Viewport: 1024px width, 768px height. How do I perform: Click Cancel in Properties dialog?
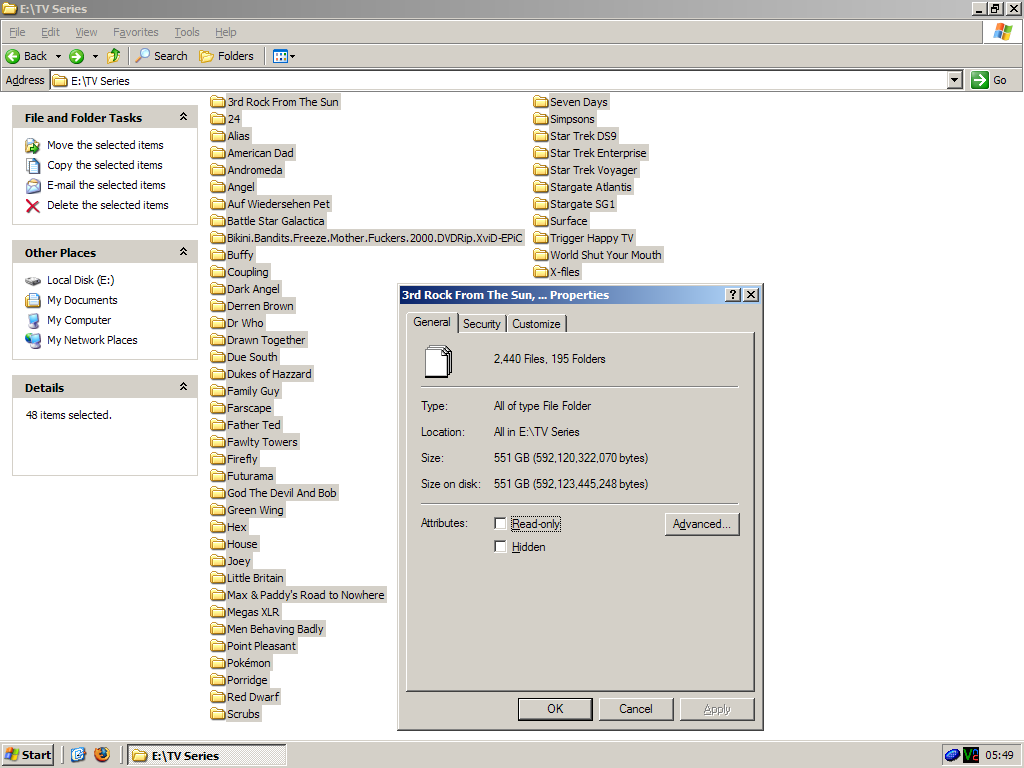click(635, 709)
